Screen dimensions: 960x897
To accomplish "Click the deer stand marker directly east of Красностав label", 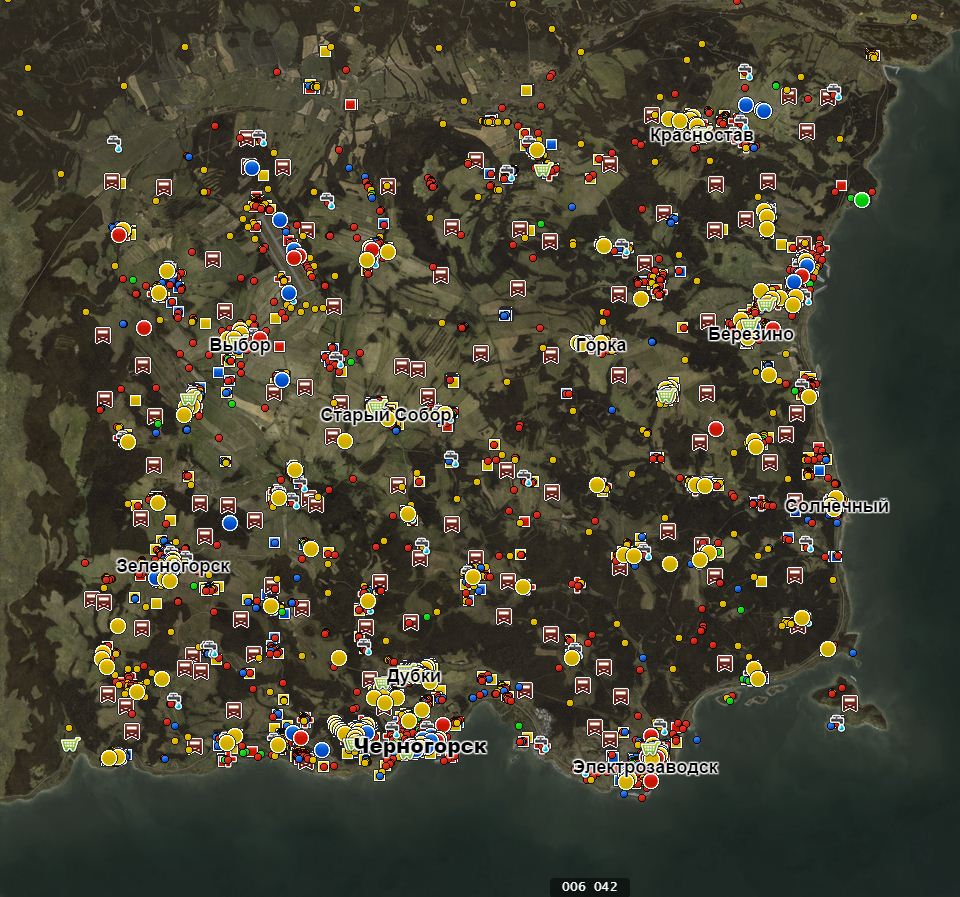I will (x=807, y=131).
